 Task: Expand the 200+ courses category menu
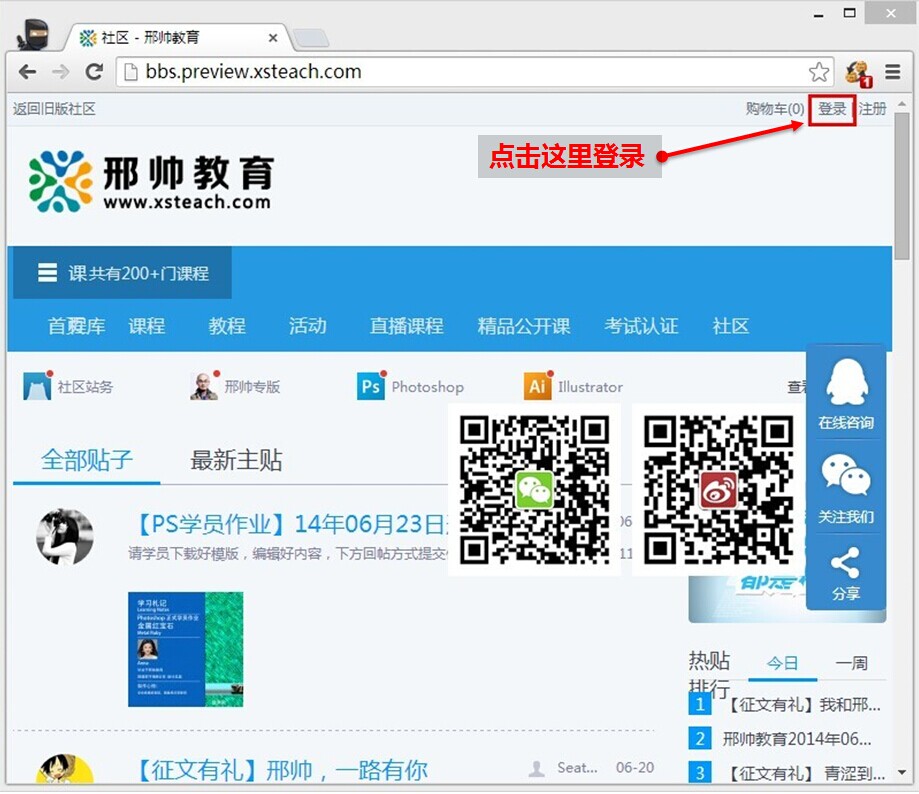click(122, 273)
